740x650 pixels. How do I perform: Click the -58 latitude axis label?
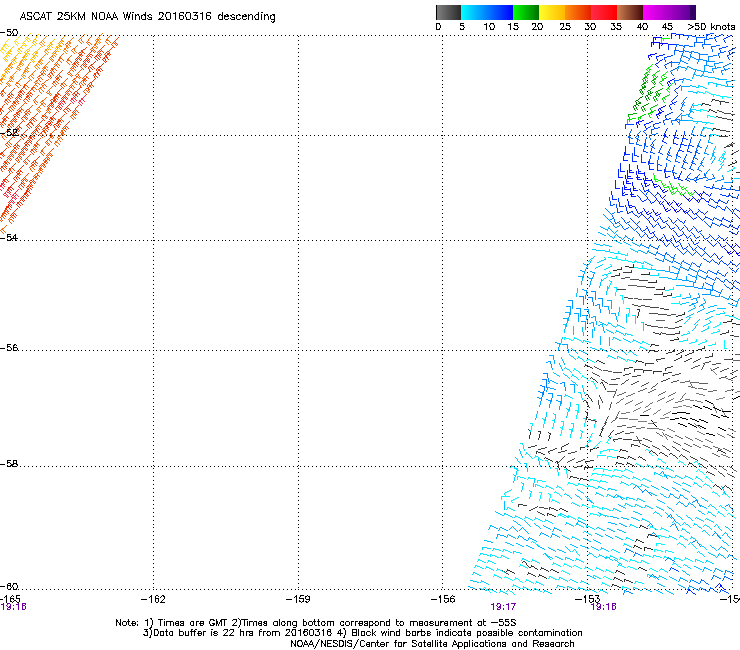(x=9, y=464)
